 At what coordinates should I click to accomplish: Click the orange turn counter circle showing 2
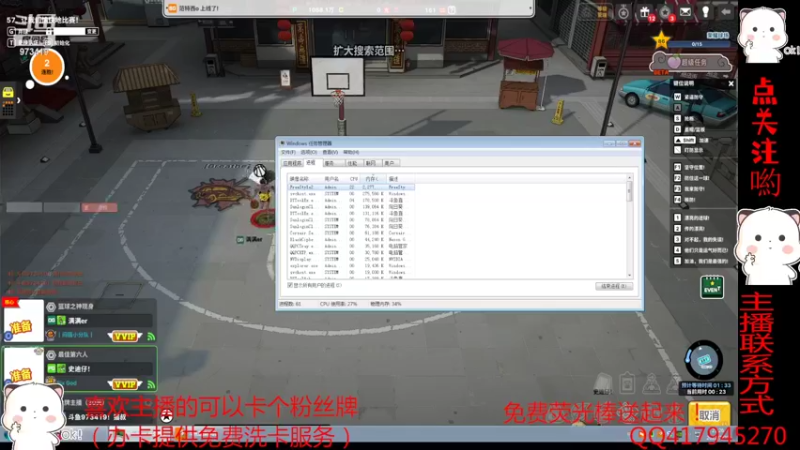[47, 67]
